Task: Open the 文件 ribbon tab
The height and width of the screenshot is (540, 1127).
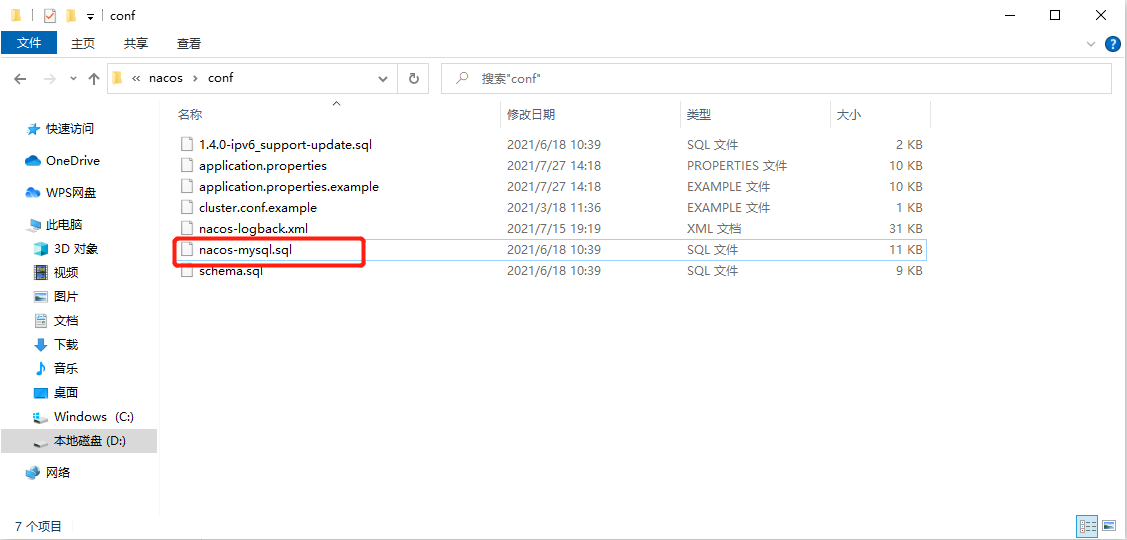Action: [x=29, y=43]
